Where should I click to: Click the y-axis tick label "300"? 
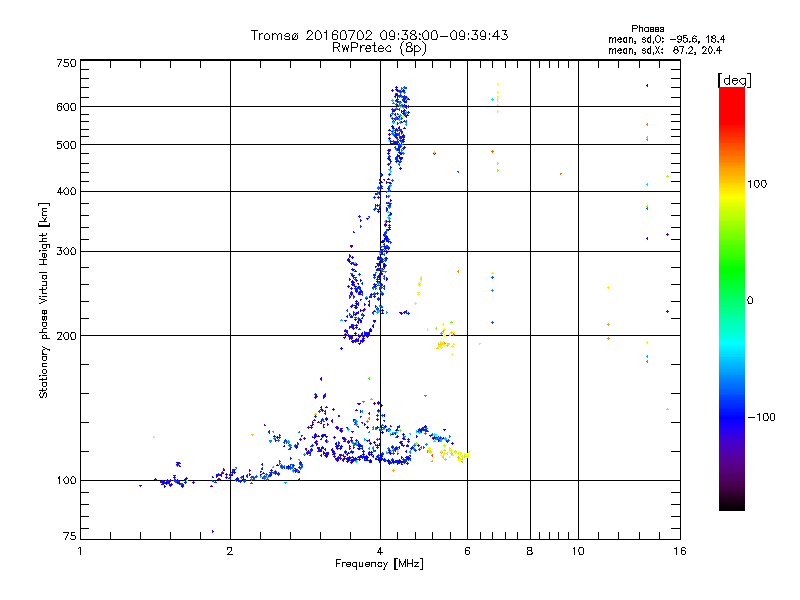(x=66, y=252)
